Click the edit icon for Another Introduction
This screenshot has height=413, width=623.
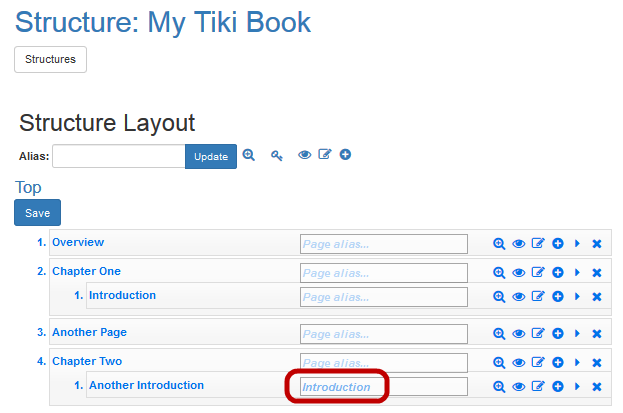click(x=538, y=387)
